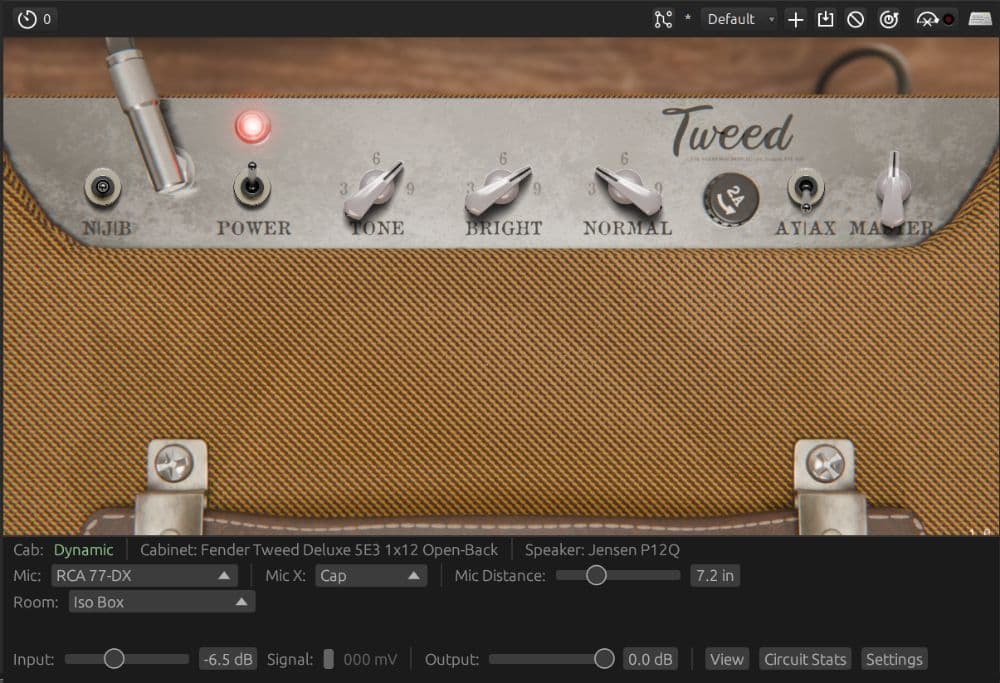Open the routing graph icon
This screenshot has height=683, width=1000.
point(663,19)
